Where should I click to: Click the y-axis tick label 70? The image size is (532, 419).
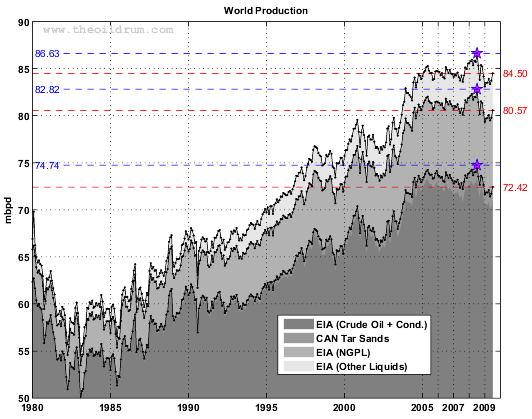24,210
